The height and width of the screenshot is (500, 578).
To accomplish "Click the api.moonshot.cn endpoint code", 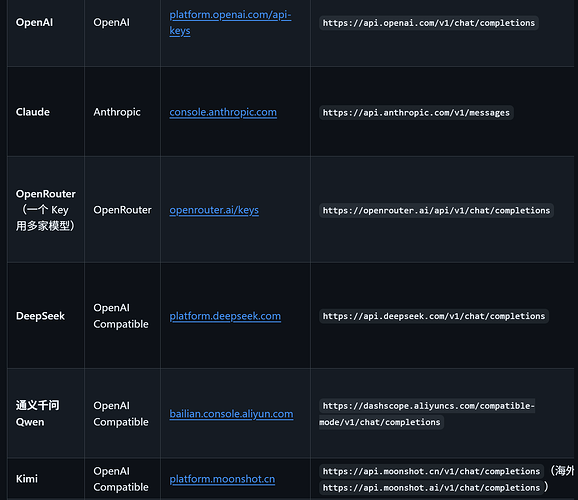I will coord(431,471).
